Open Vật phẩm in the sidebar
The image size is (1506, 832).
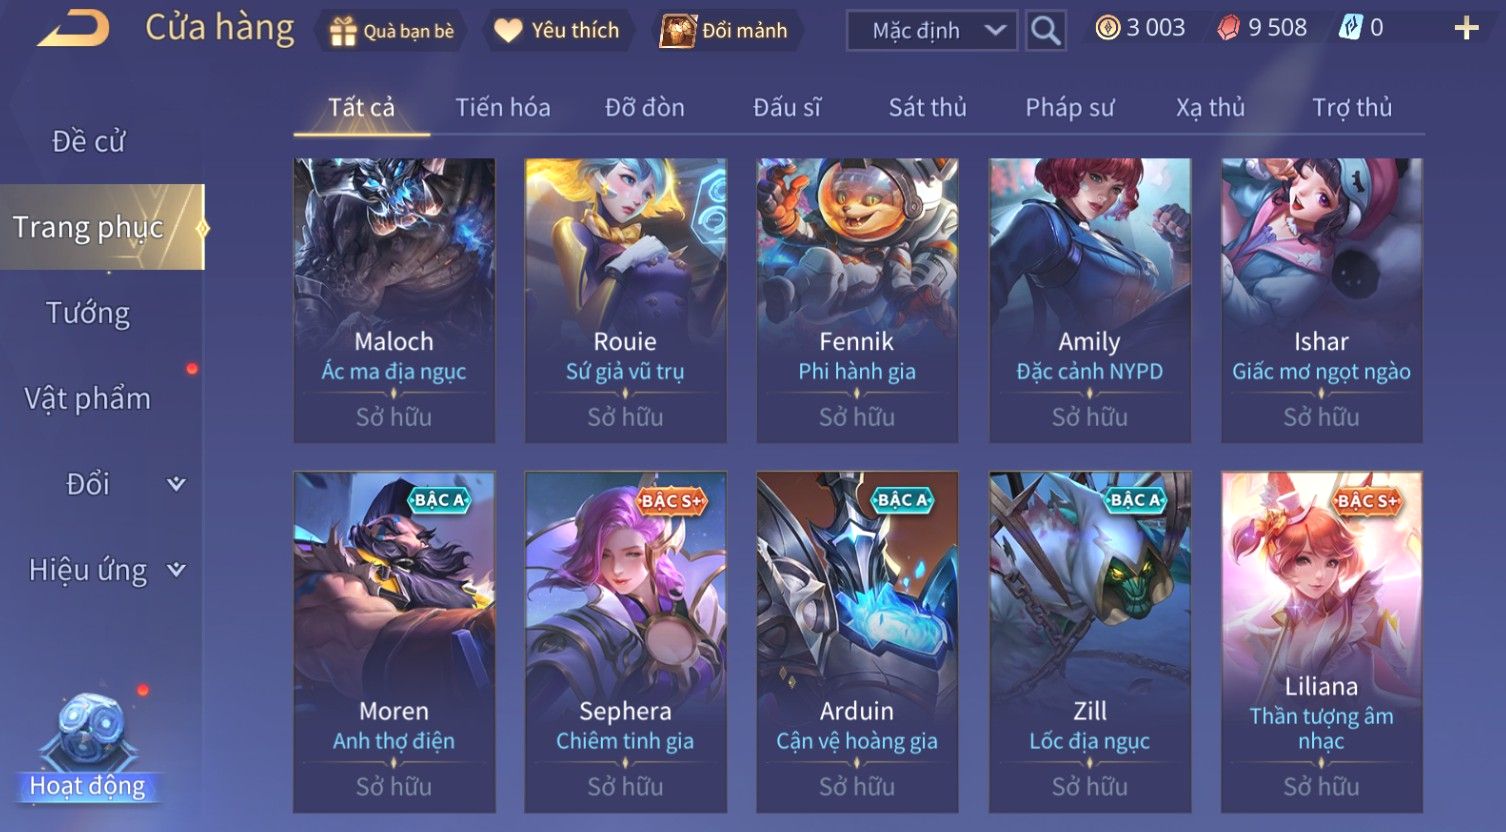coord(88,398)
